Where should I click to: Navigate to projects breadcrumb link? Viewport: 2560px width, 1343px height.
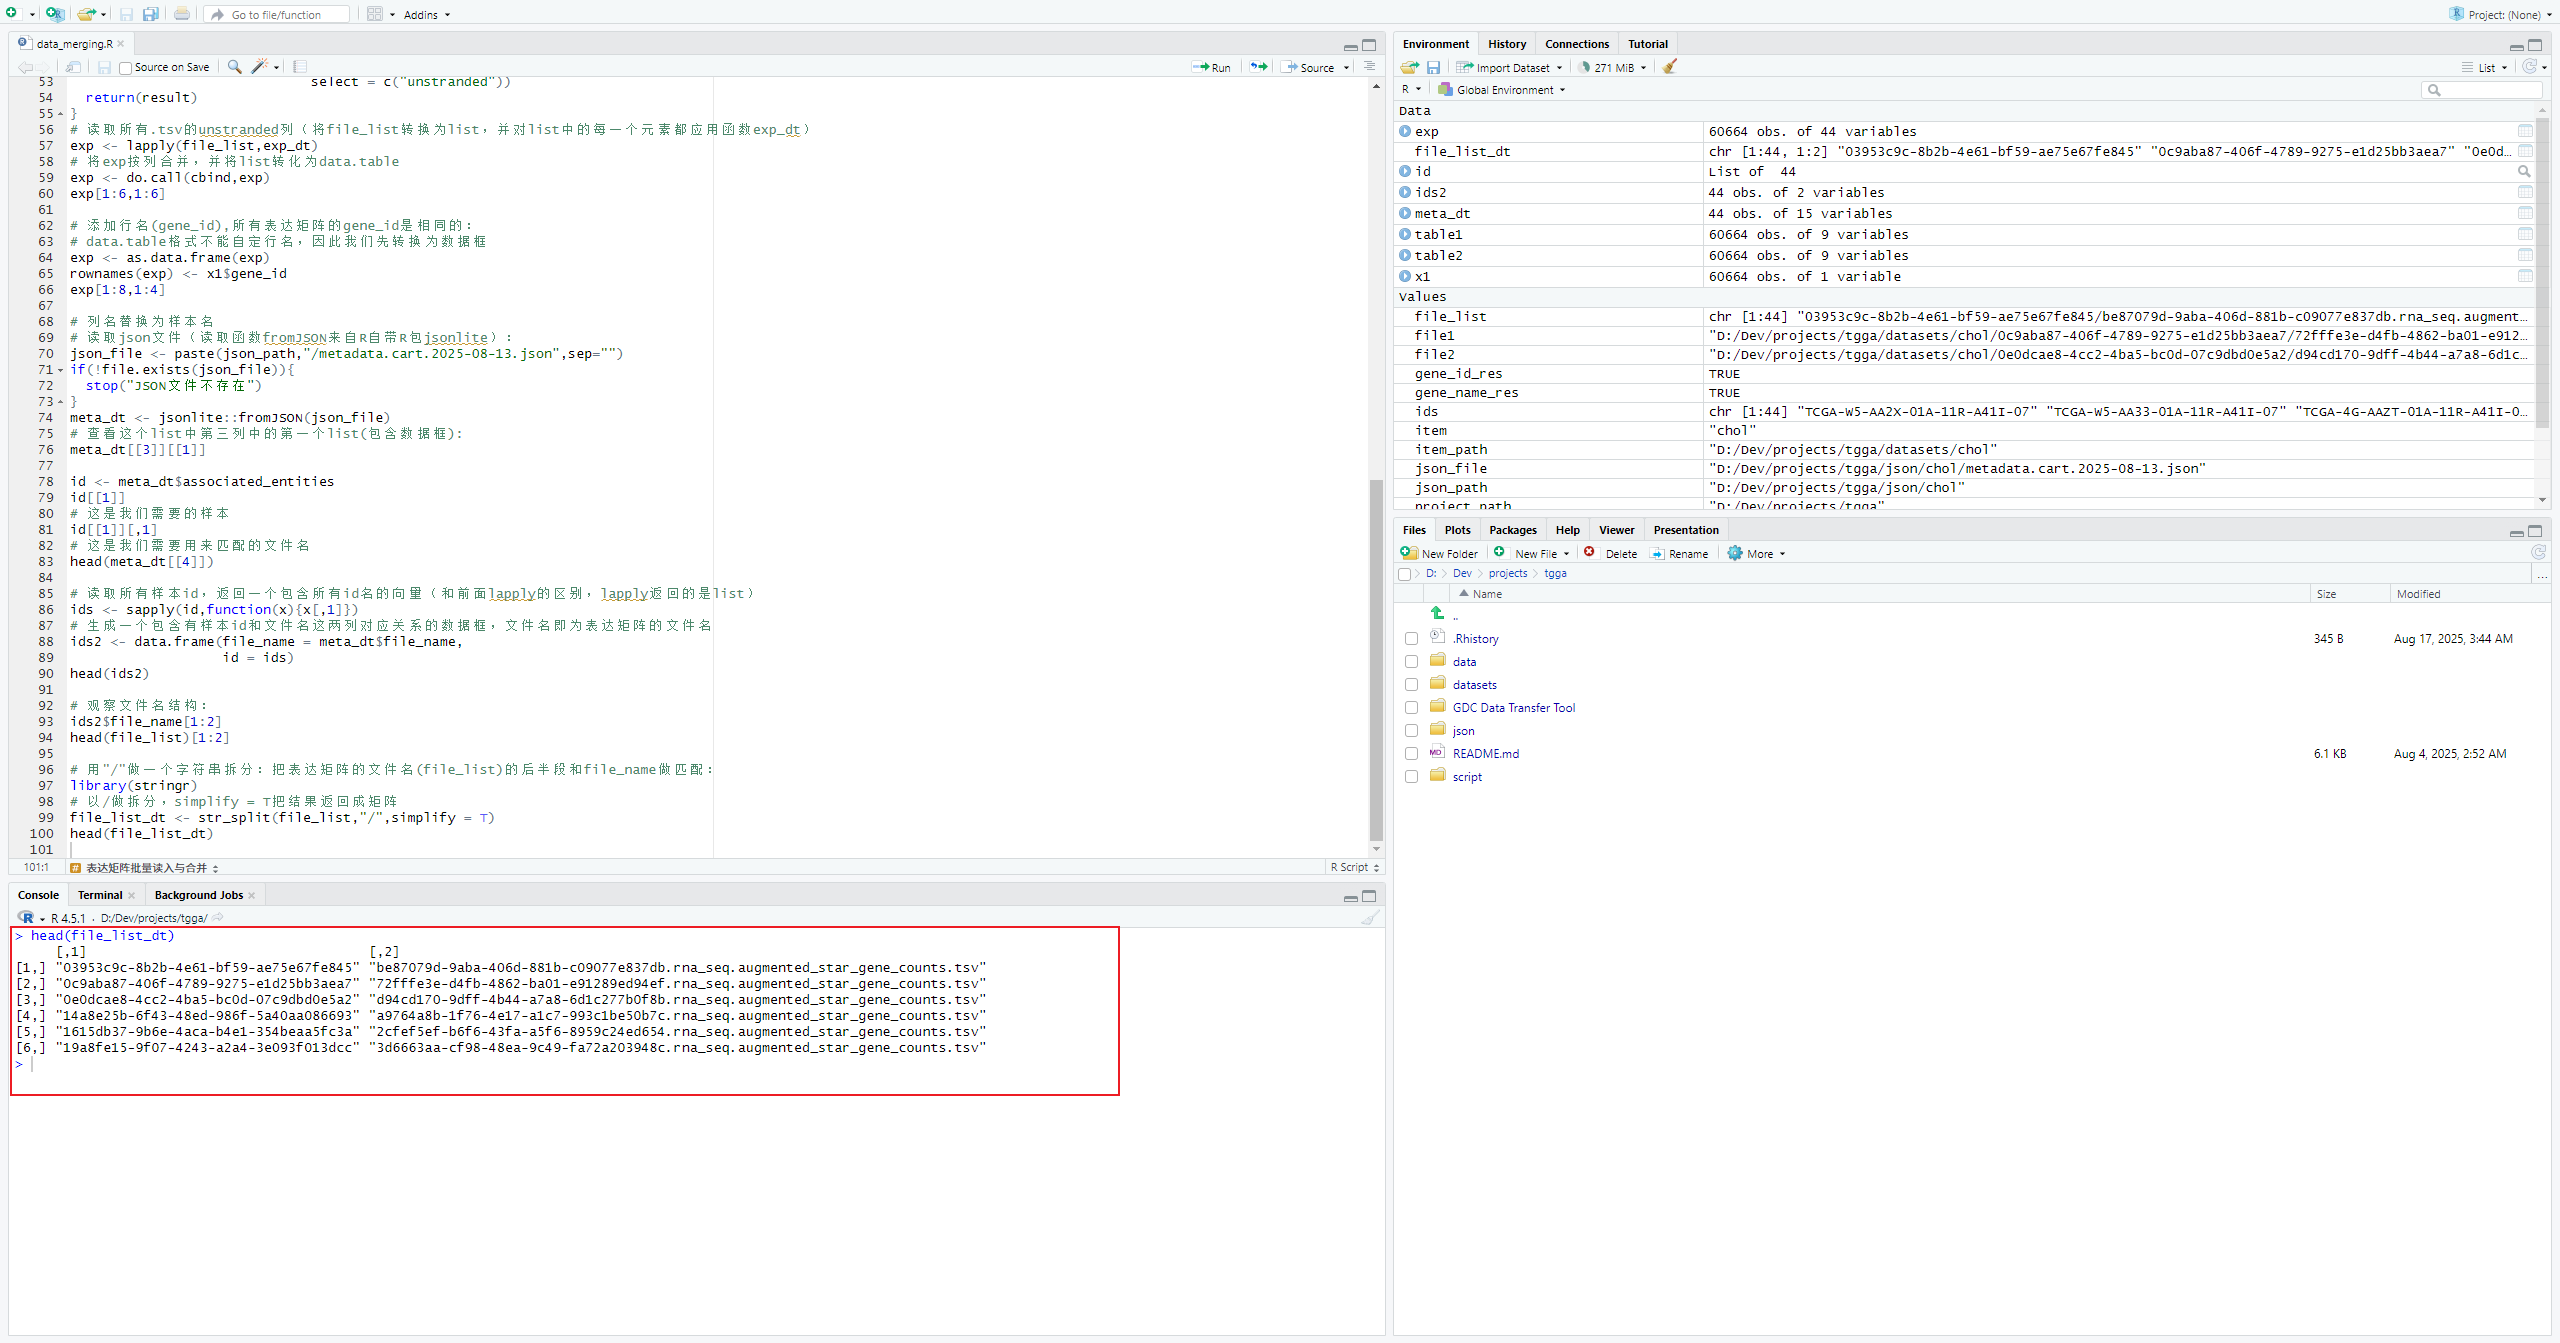tap(1508, 573)
